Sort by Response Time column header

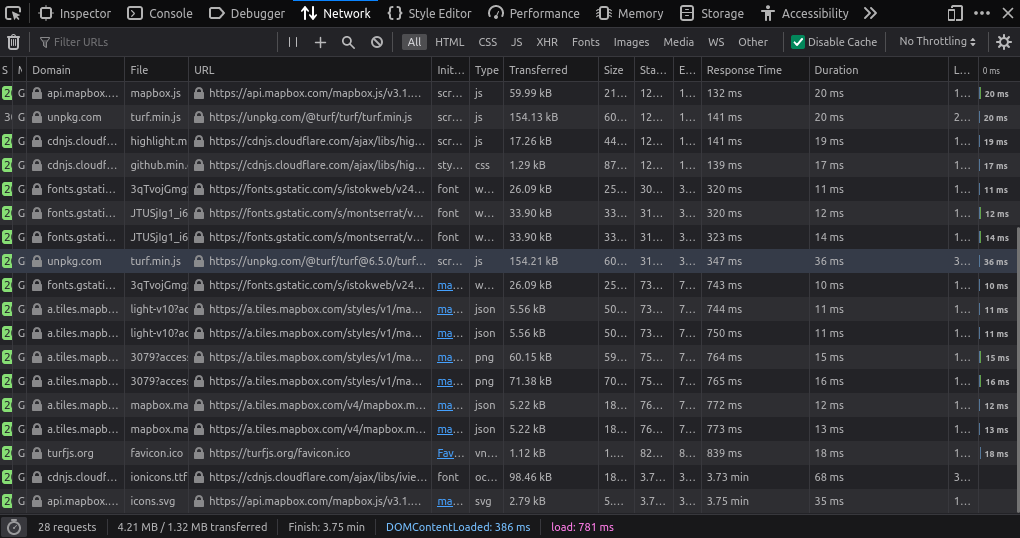pos(755,70)
